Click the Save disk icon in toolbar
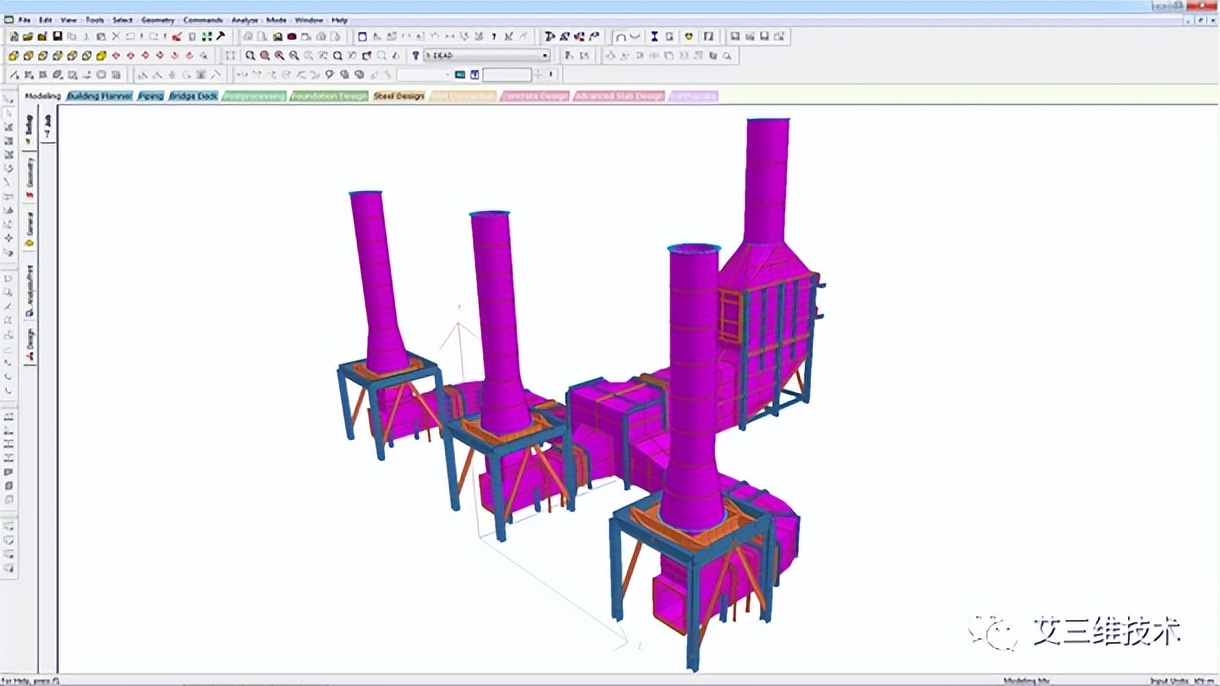Viewport: 1220px width, 686px height. (x=57, y=37)
